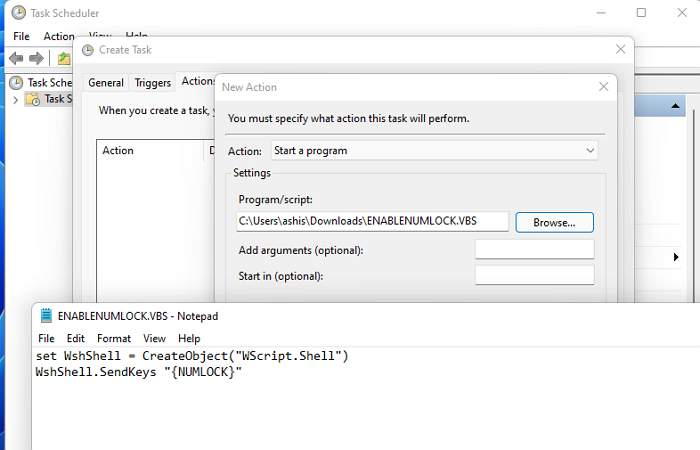Click the Add arguments input field

pos(534,249)
